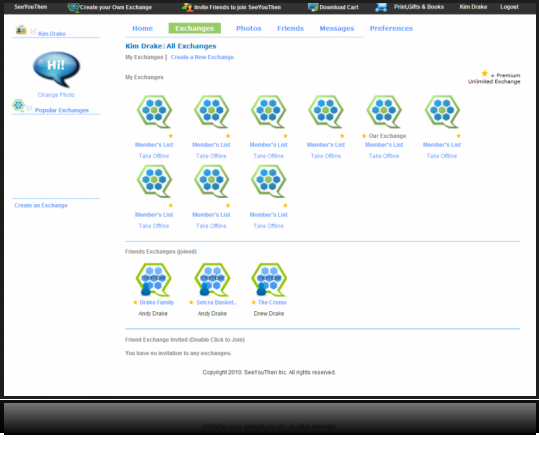Open the Preferences tab
Image resolution: width=539 pixels, height=470 pixels.
(x=391, y=29)
